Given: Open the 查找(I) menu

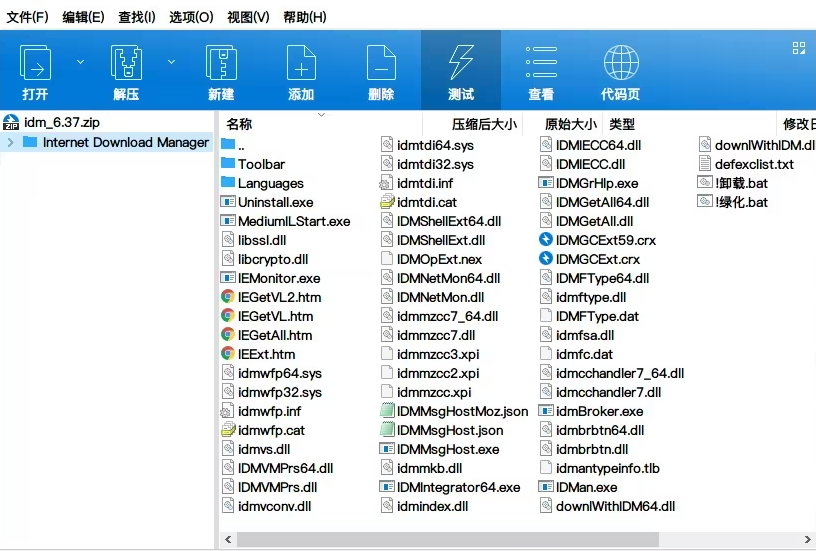Looking at the screenshot, I should coord(137,17).
